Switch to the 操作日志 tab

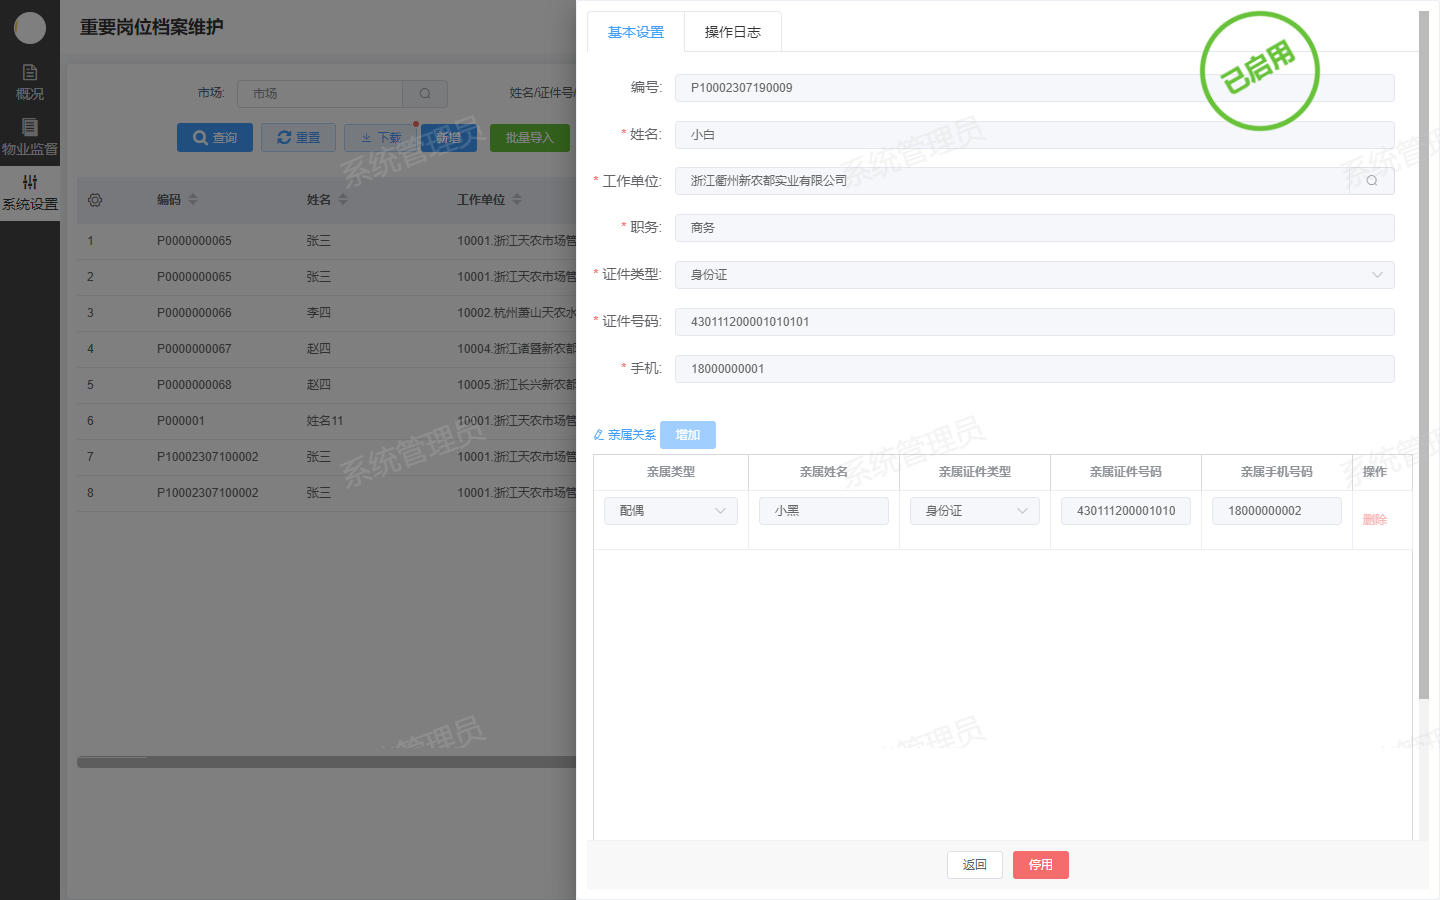732,32
